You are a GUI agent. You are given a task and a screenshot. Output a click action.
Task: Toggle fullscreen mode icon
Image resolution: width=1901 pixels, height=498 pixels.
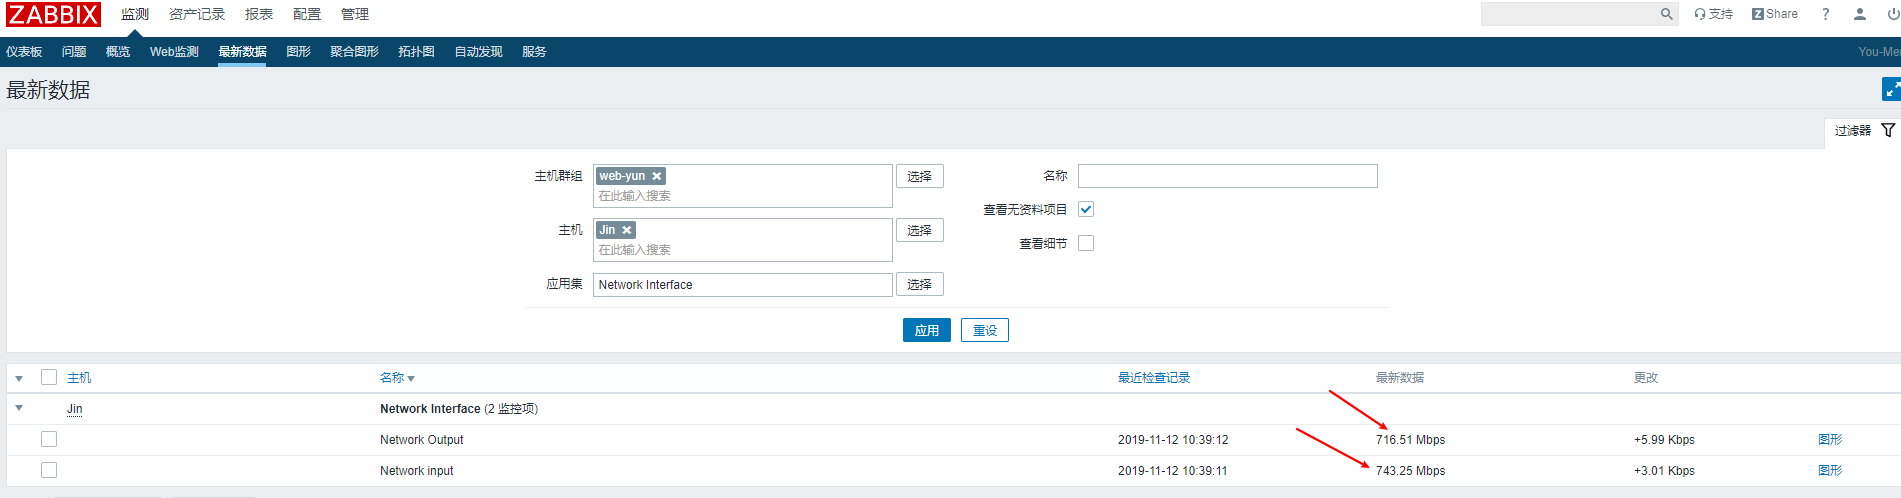[1891, 90]
